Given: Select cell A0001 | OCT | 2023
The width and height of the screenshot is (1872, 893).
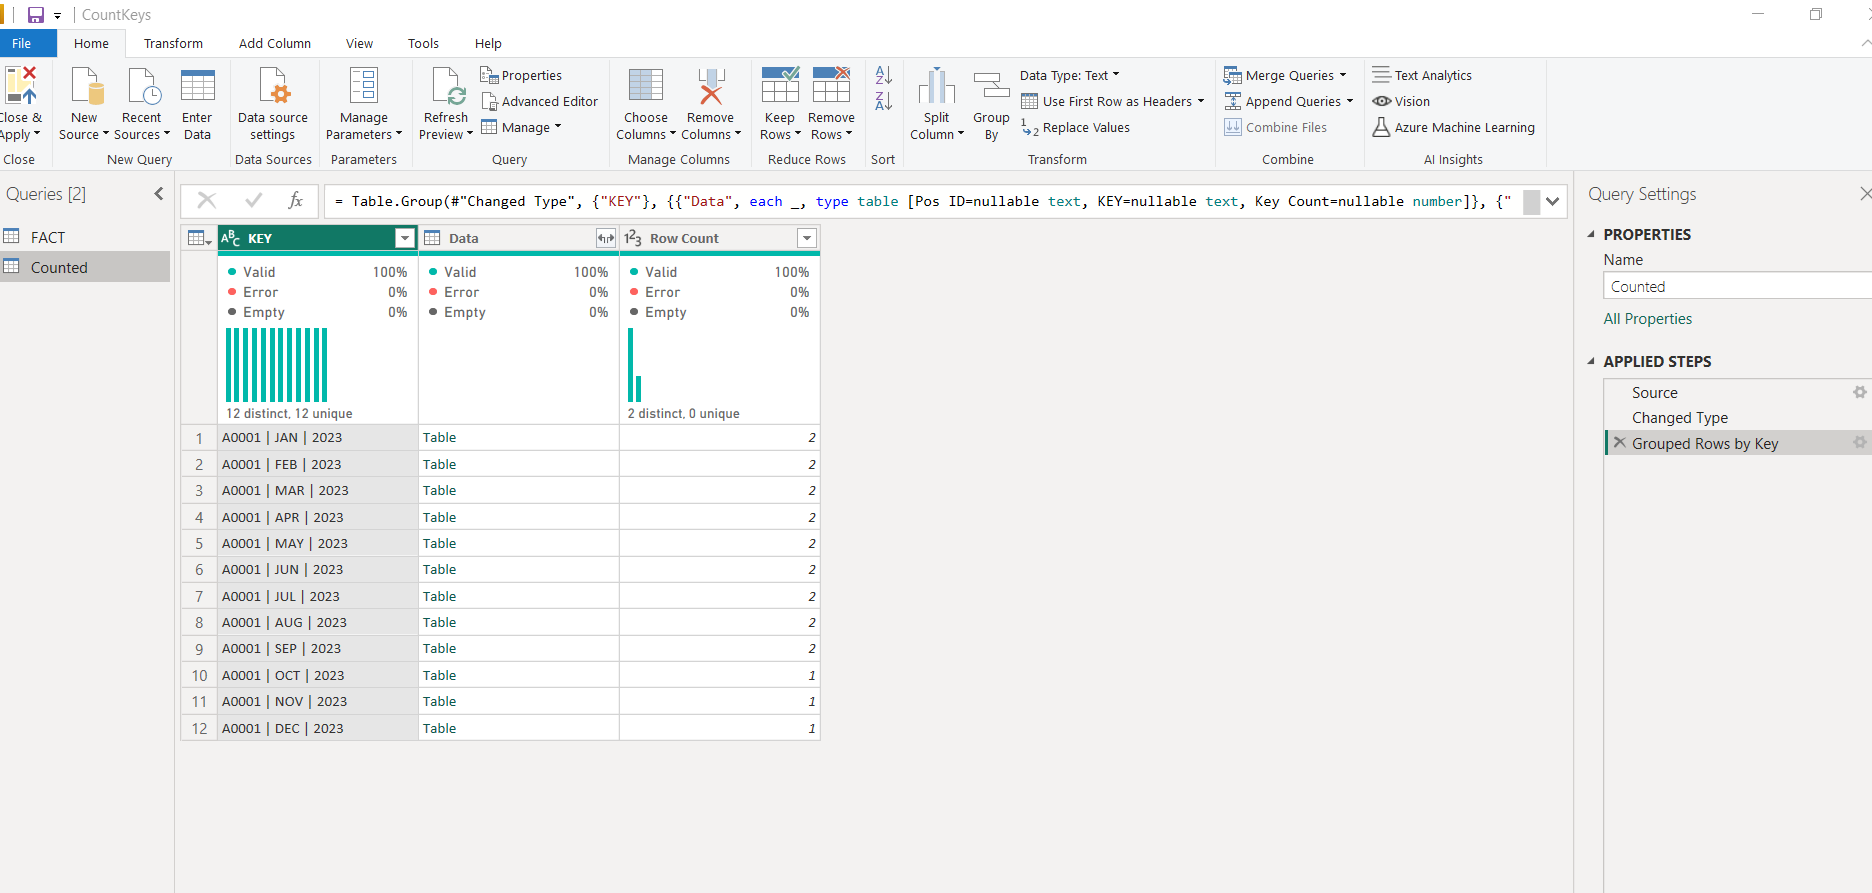Looking at the screenshot, I should pos(318,675).
